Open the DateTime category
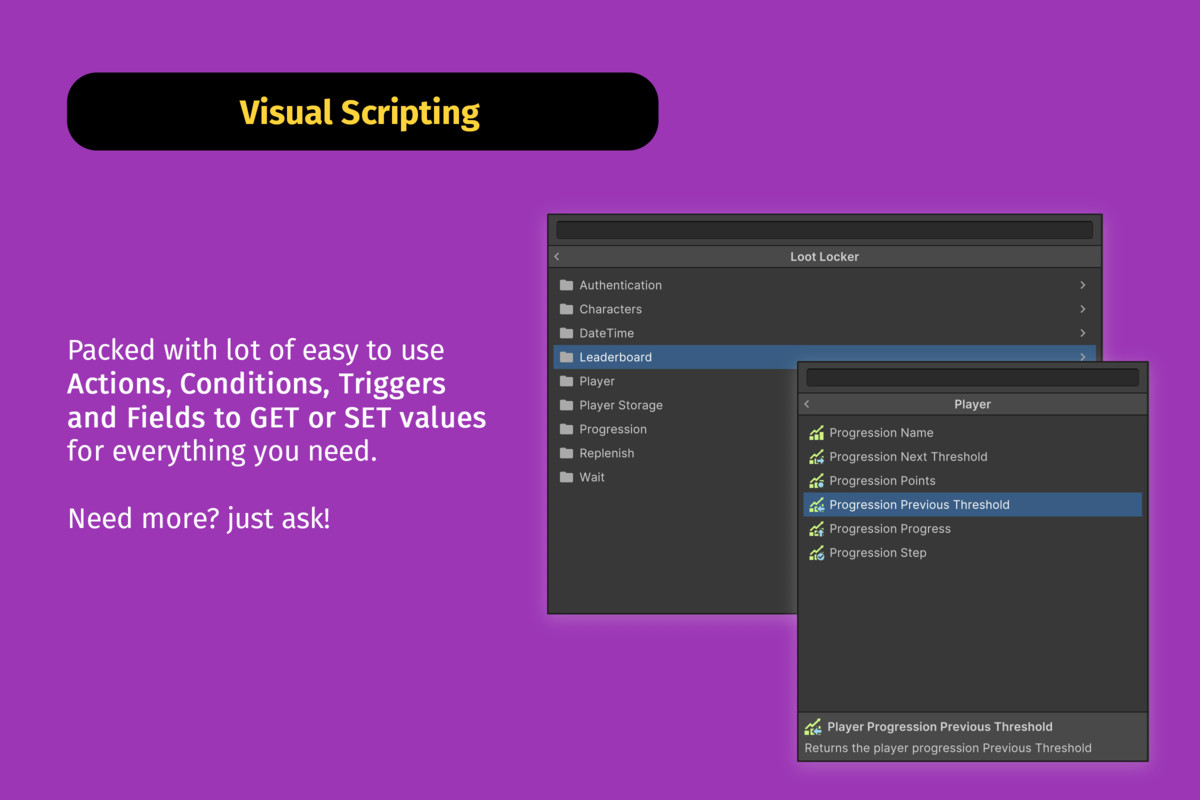The width and height of the screenshot is (1200, 800). point(824,333)
